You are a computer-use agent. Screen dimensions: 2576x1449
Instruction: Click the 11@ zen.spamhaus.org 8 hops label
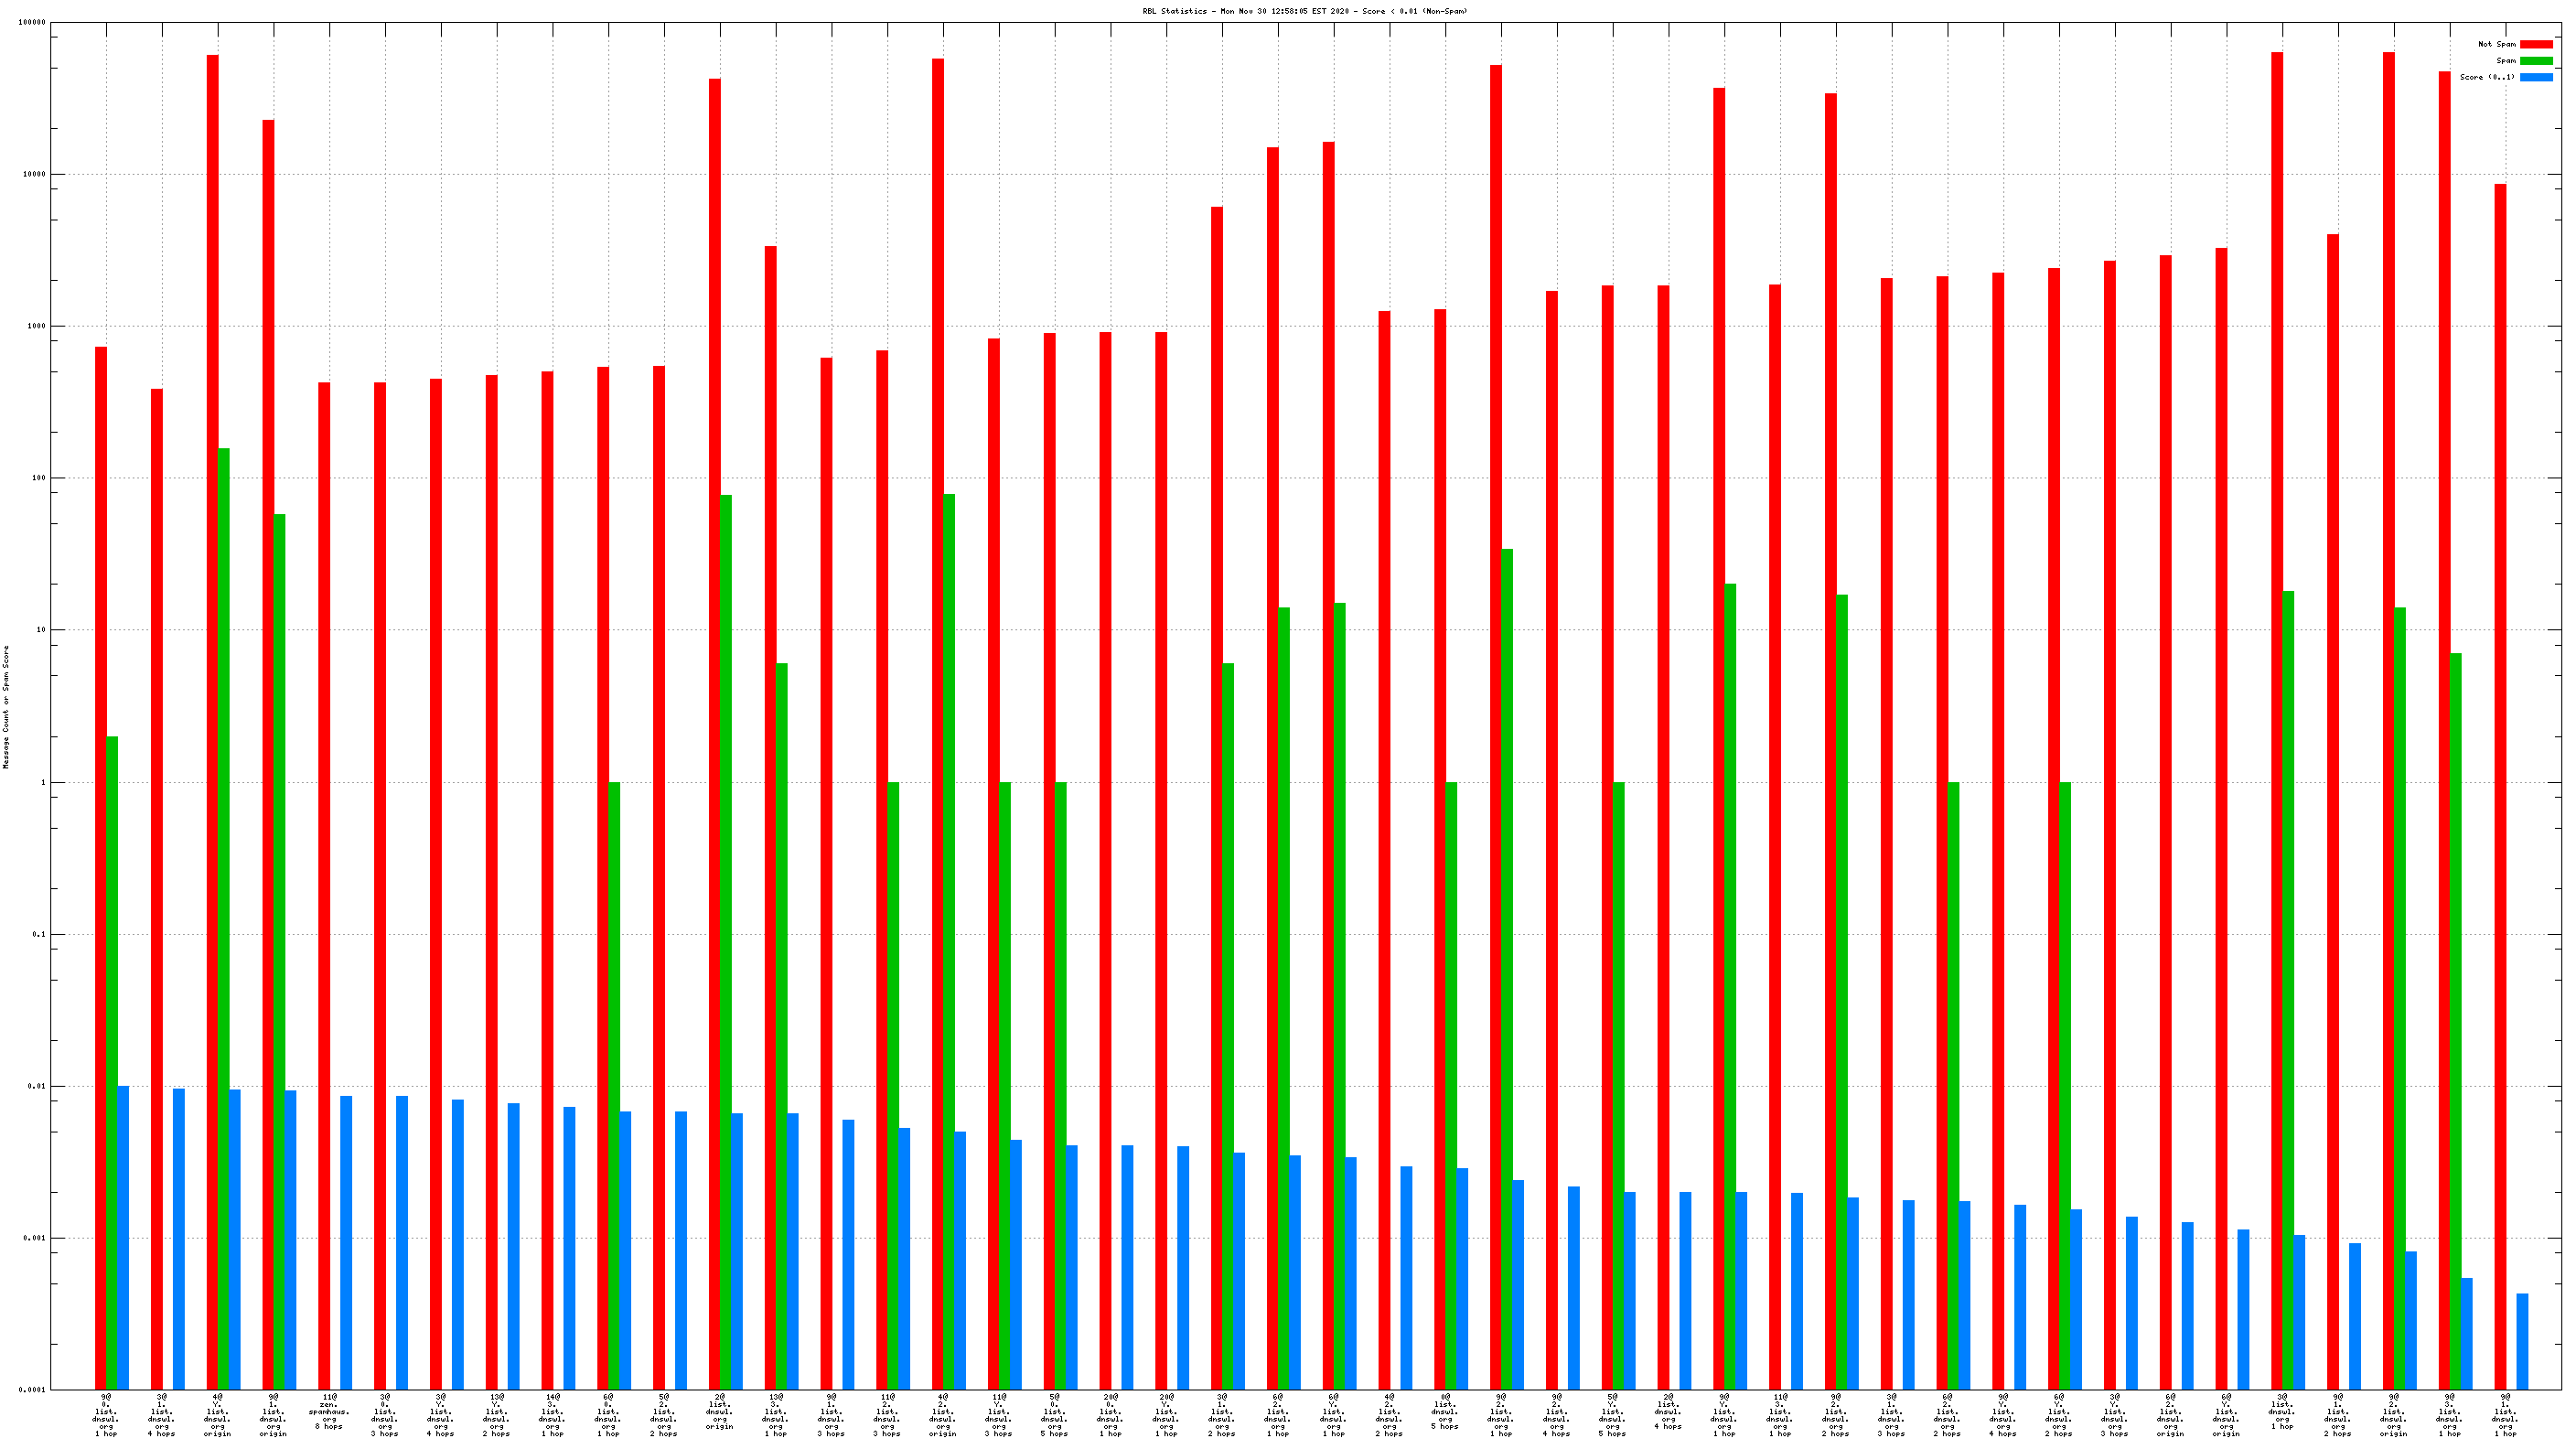pyautogui.click(x=329, y=1411)
